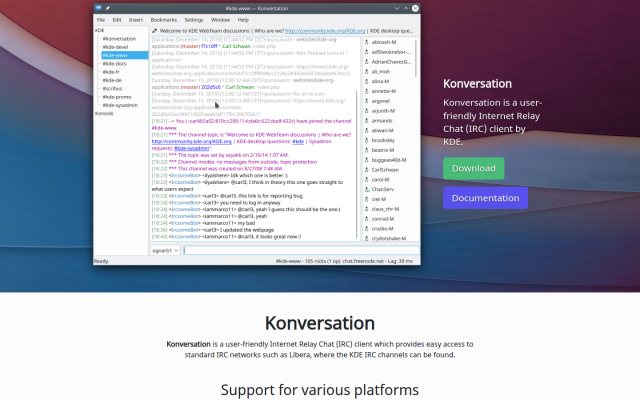Open the Help menu
The height and width of the screenshot is (400, 640).
[x=243, y=20]
